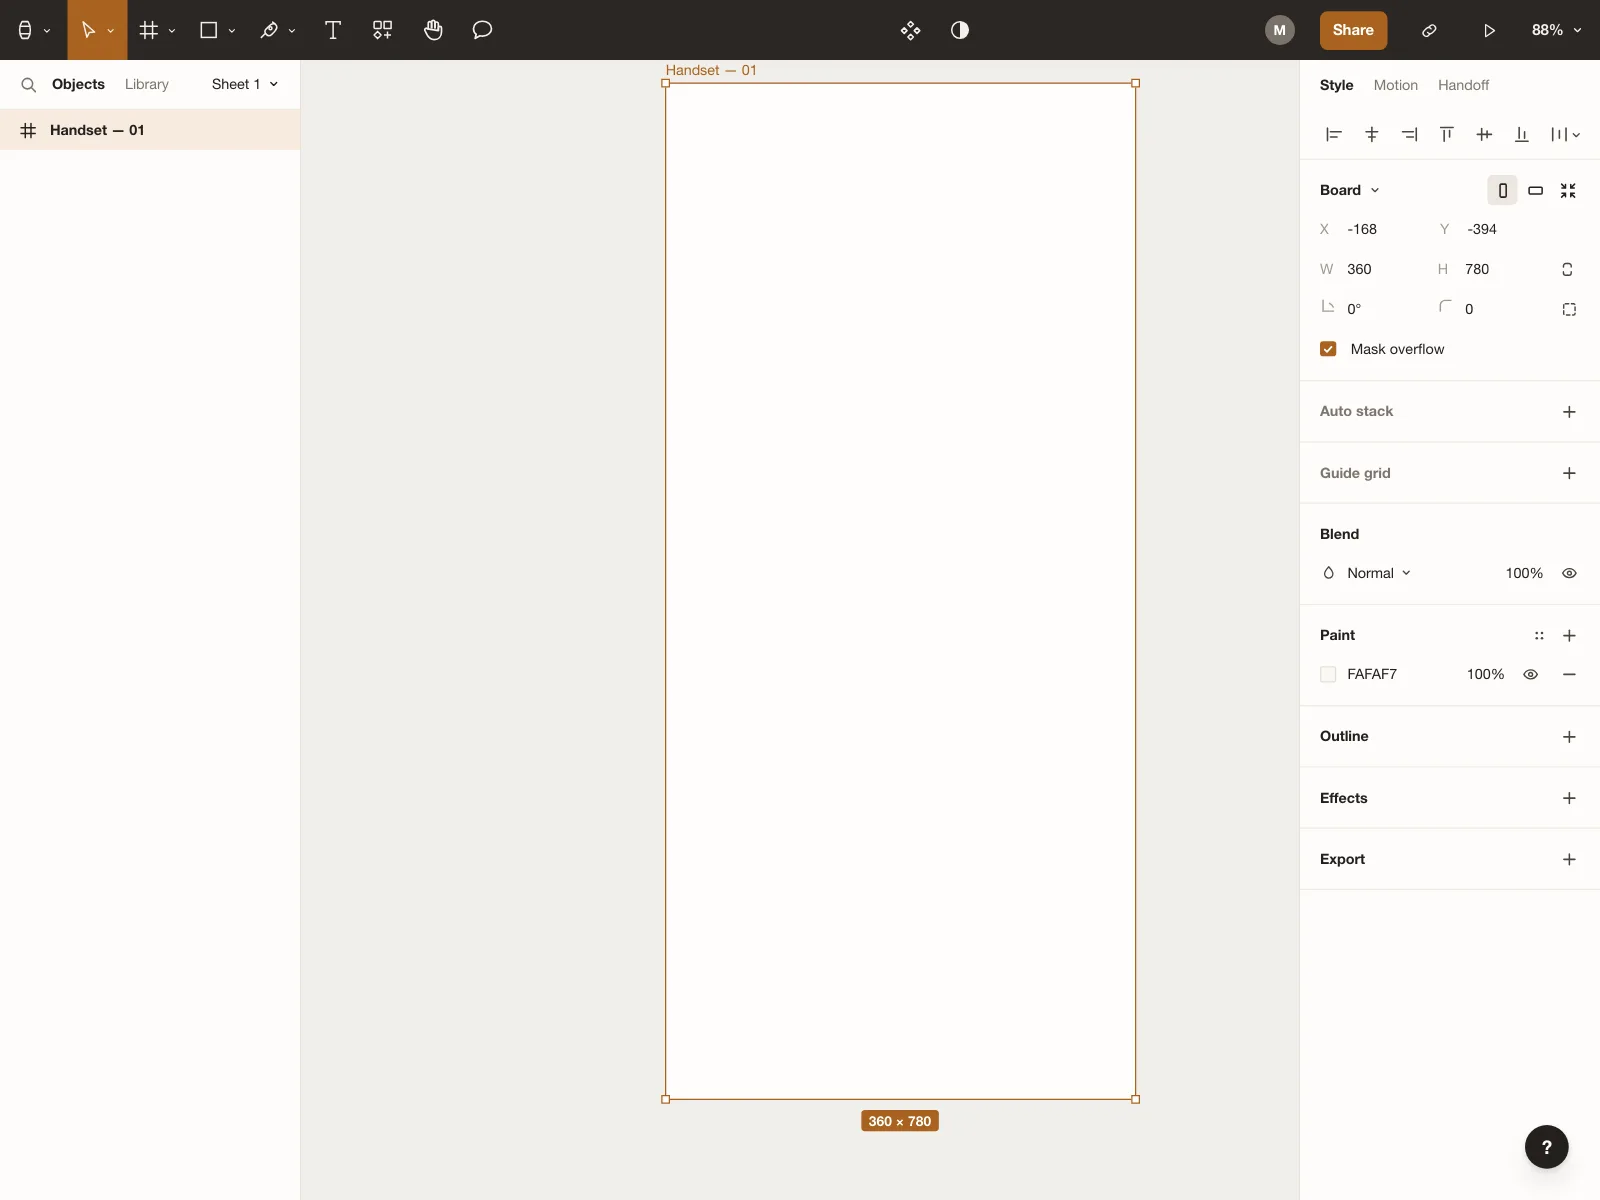Image resolution: width=1600 pixels, height=1200 pixels.
Task: Open the components resources tool
Action: point(382,30)
